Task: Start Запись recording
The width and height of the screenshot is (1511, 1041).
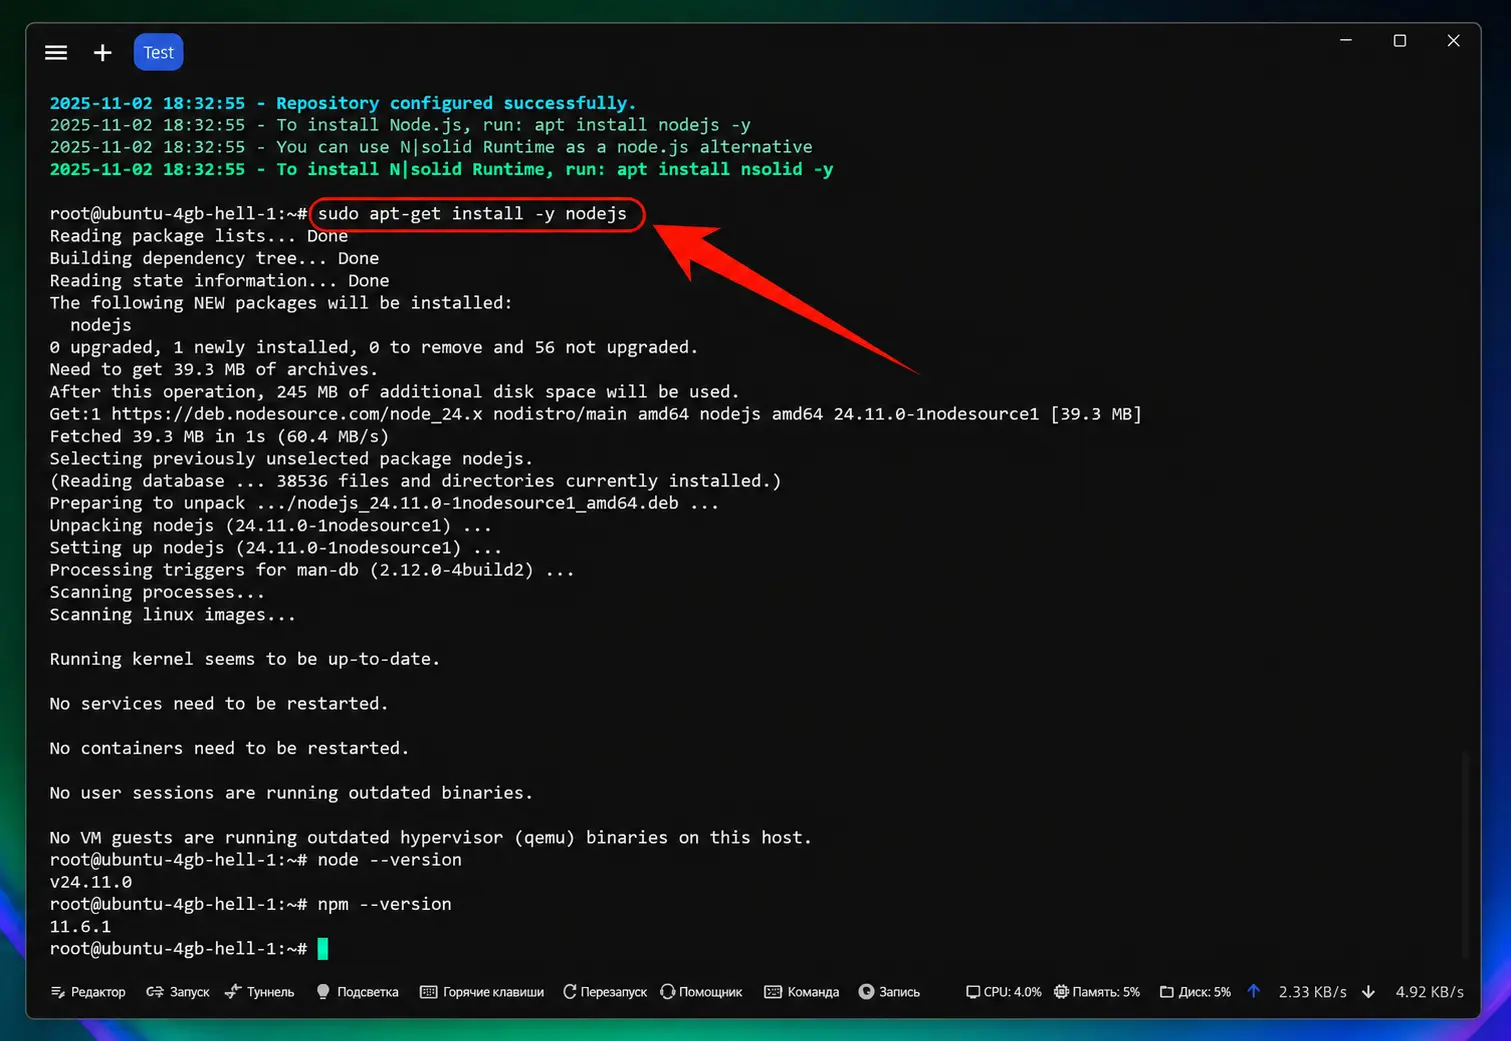Action: click(889, 992)
